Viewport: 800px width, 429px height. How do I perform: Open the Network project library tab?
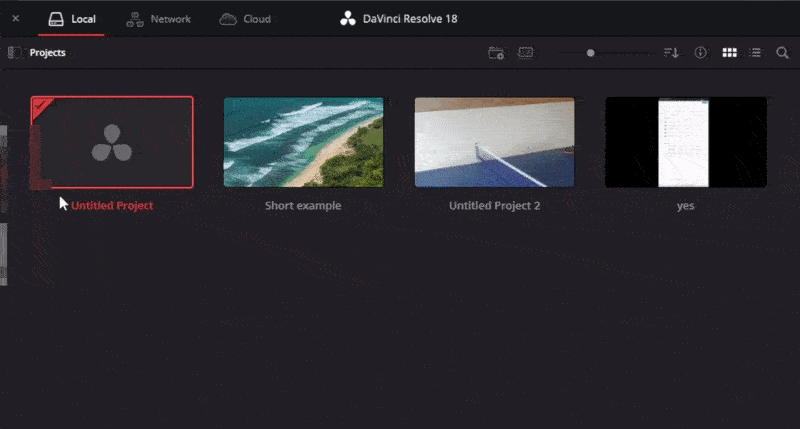coord(158,19)
